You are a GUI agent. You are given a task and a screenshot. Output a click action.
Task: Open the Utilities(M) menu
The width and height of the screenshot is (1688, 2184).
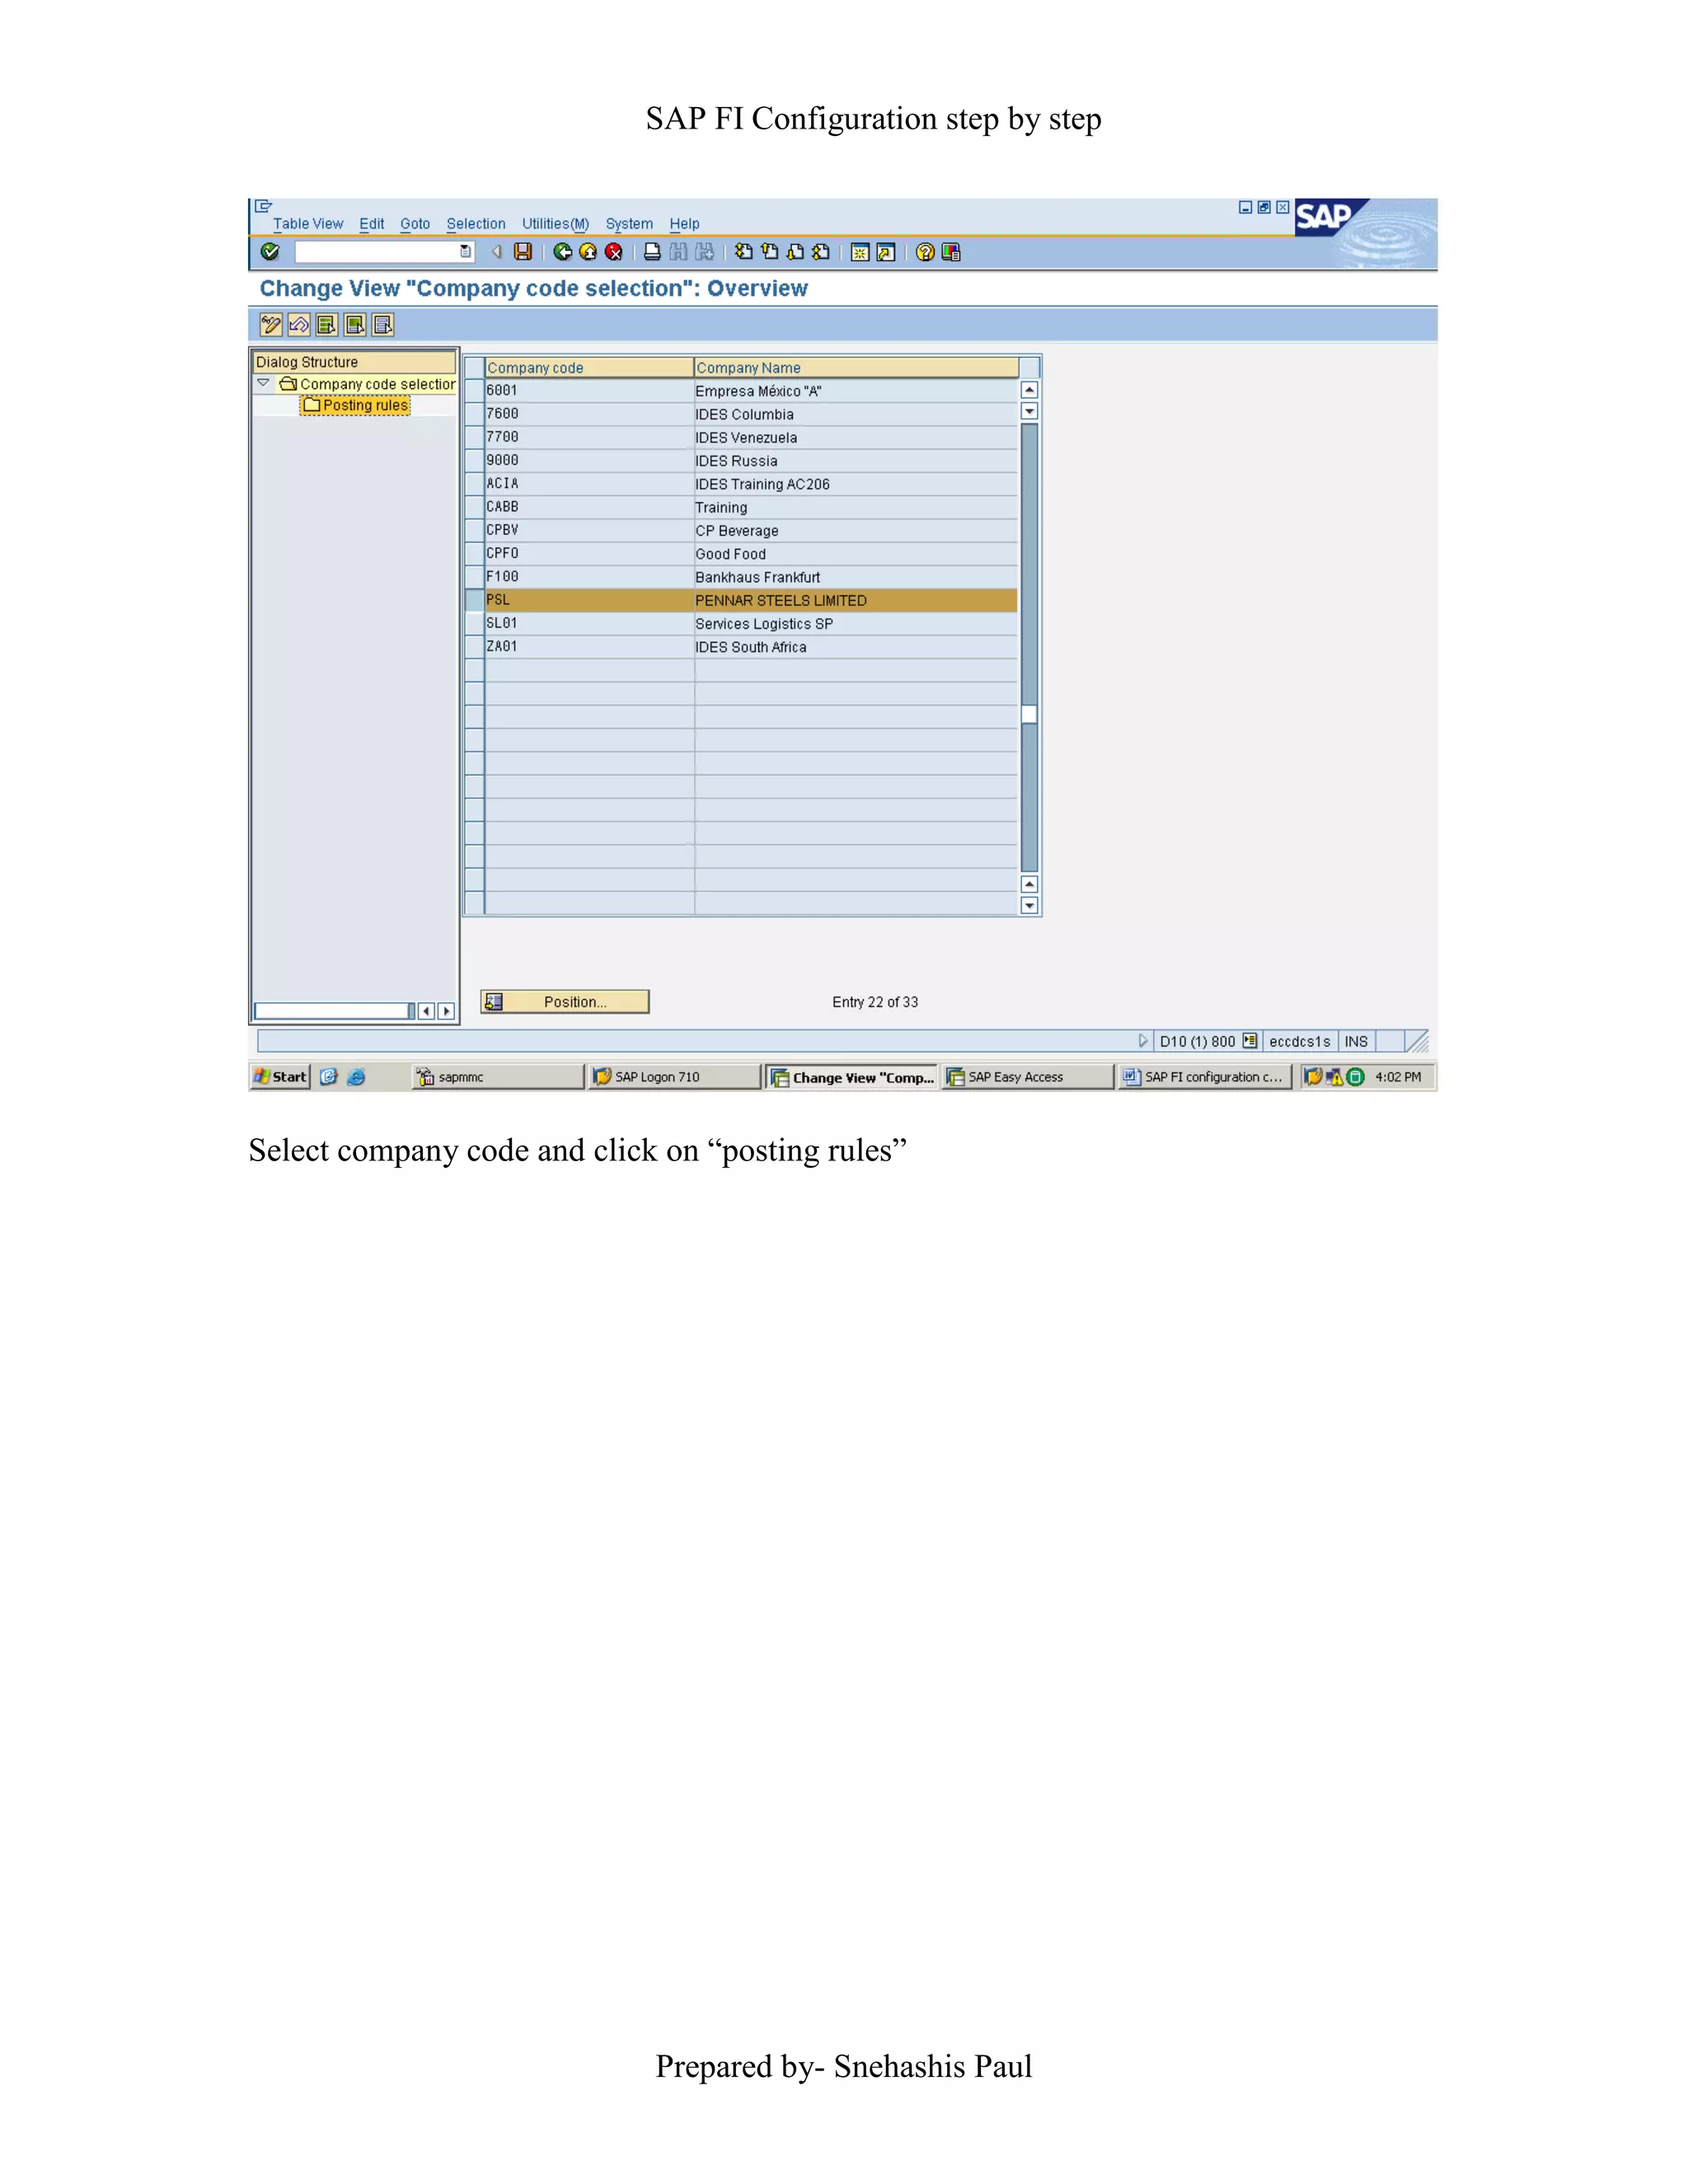click(555, 224)
